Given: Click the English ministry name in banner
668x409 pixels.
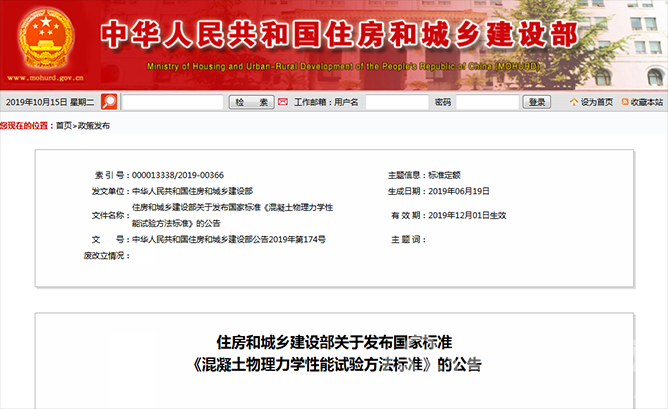Looking at the screenshot, I should click(343, 66).
